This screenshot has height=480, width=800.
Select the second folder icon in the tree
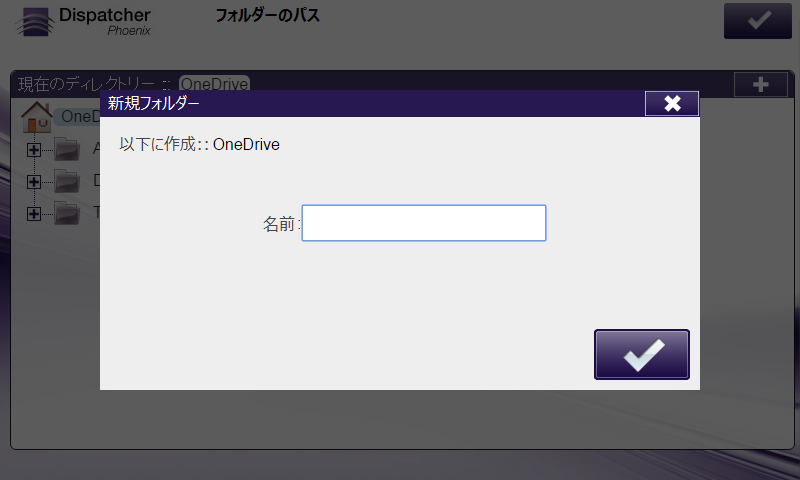click(x=67, y=181)
